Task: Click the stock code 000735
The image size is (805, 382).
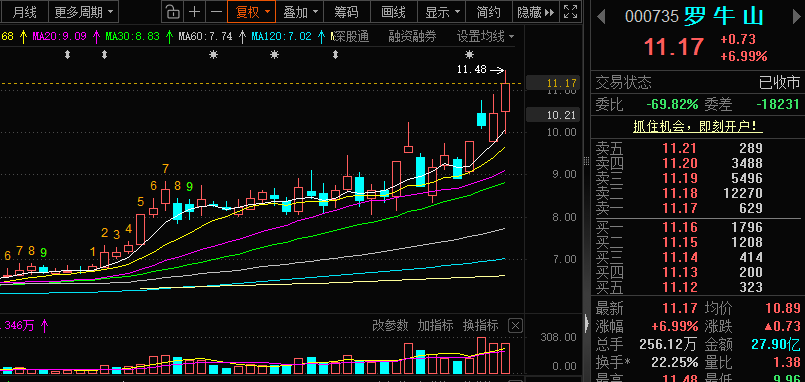Action: [x=651, y=17]
